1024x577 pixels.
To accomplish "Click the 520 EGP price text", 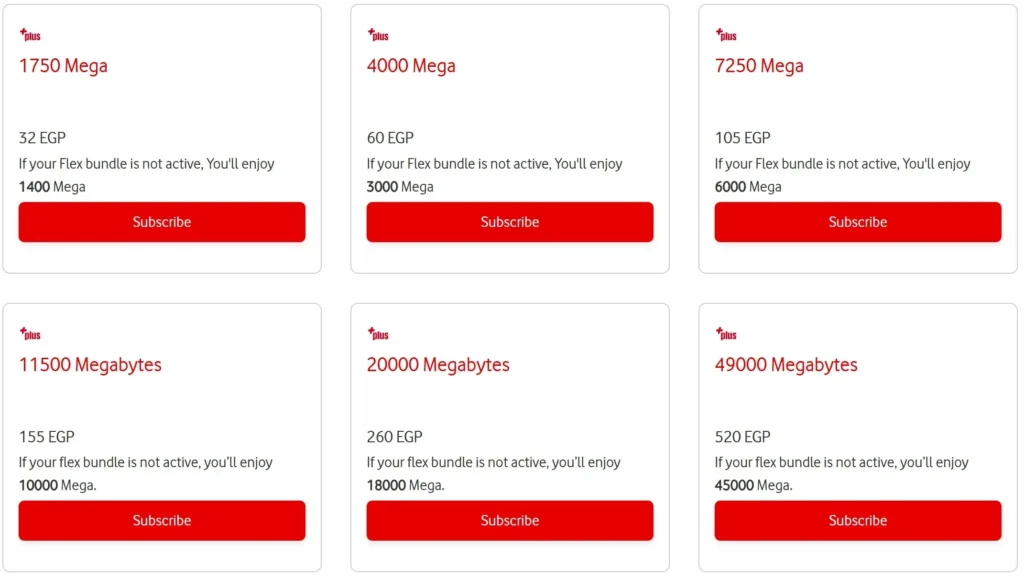I will point(743,437).
